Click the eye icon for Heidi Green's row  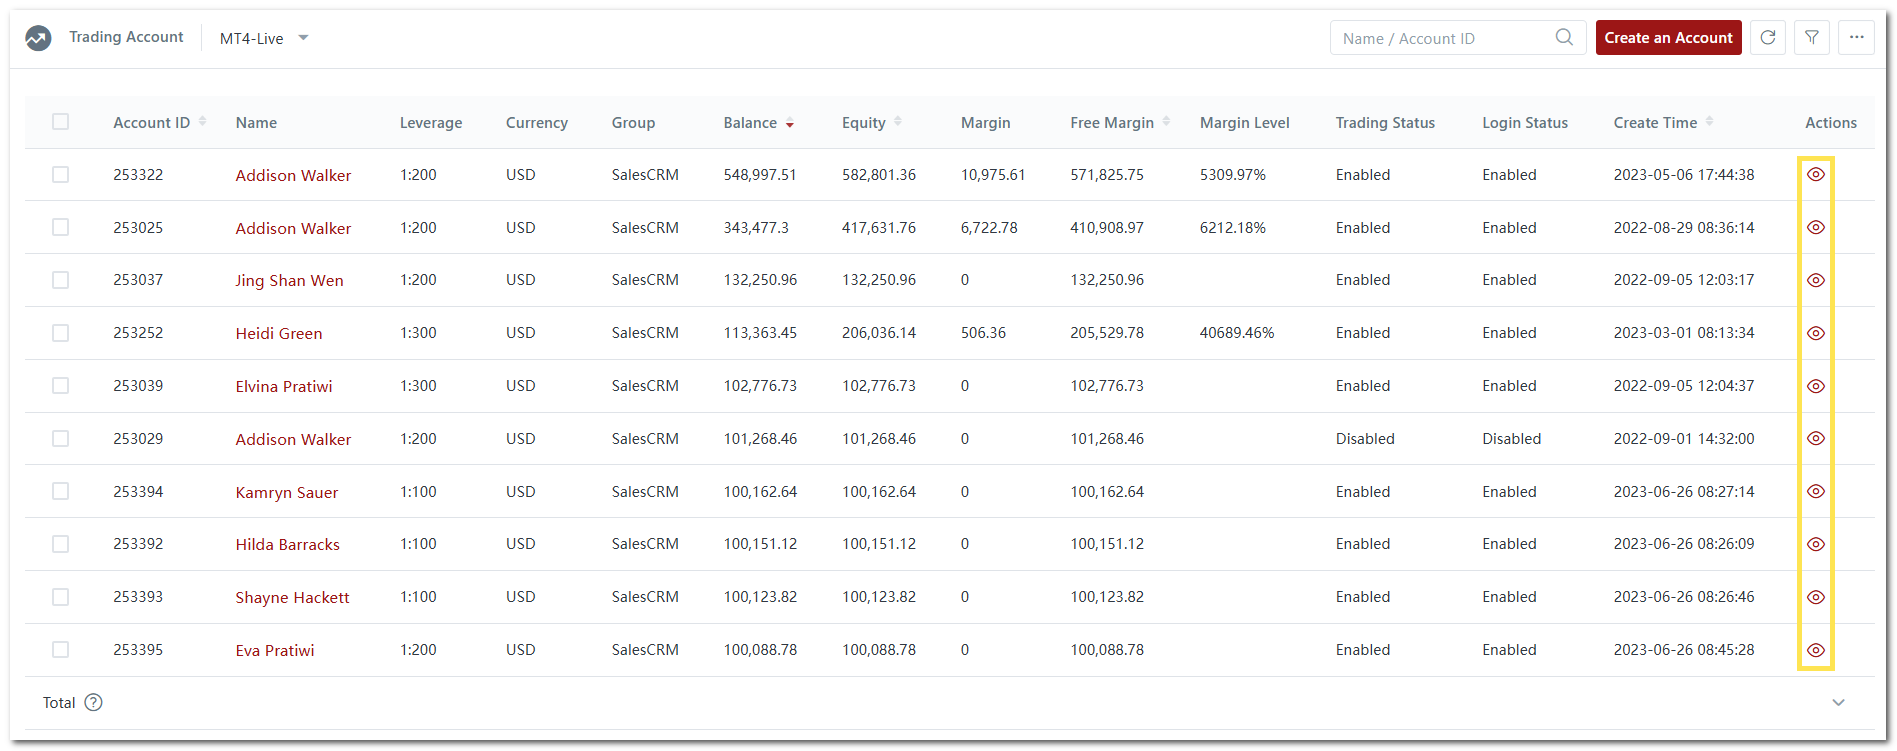pos(1815,333)
